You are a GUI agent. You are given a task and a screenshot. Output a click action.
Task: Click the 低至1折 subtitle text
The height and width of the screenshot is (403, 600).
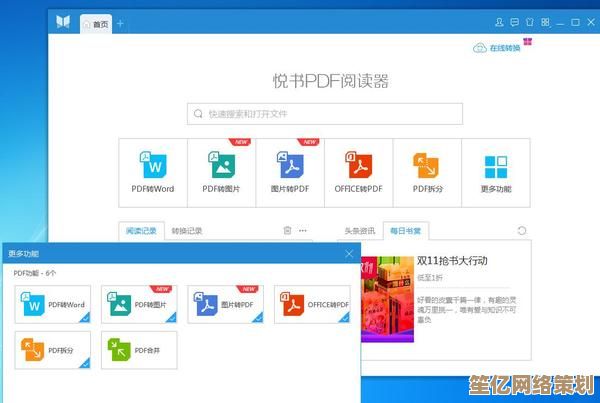point(430,277)
